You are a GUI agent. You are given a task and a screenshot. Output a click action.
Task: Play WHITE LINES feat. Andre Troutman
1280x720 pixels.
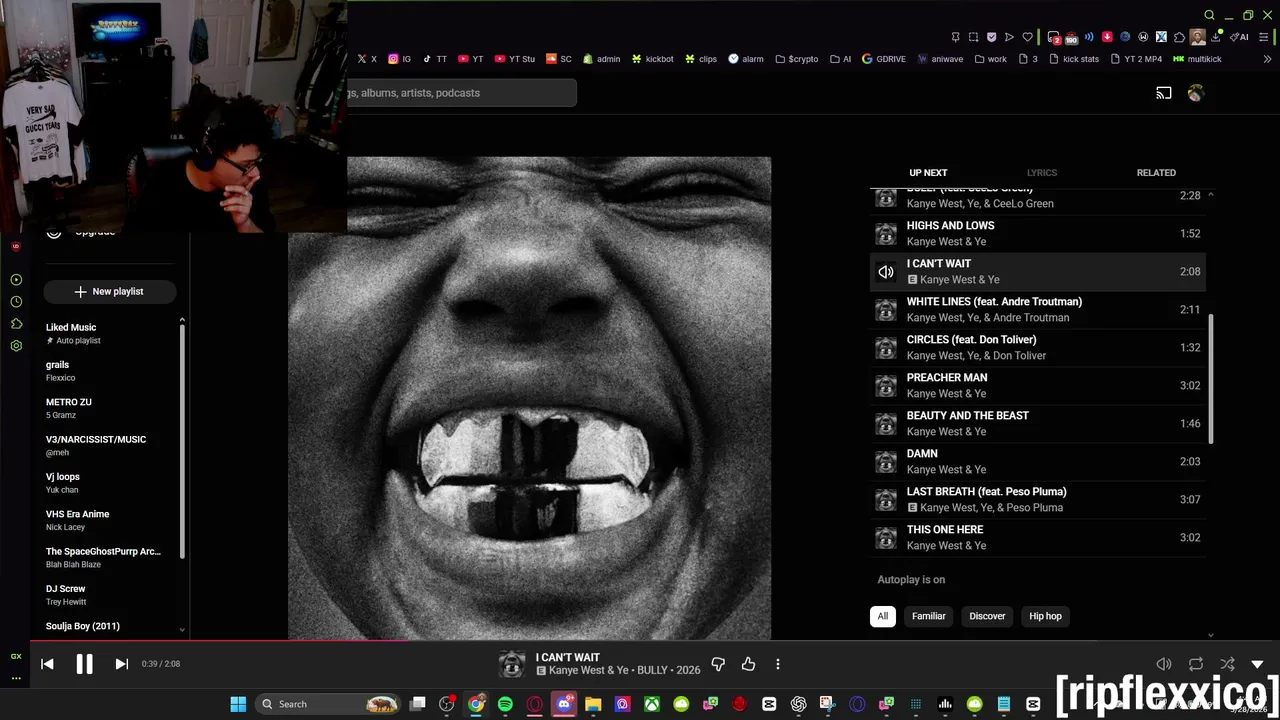click(x=1038, y=309)
